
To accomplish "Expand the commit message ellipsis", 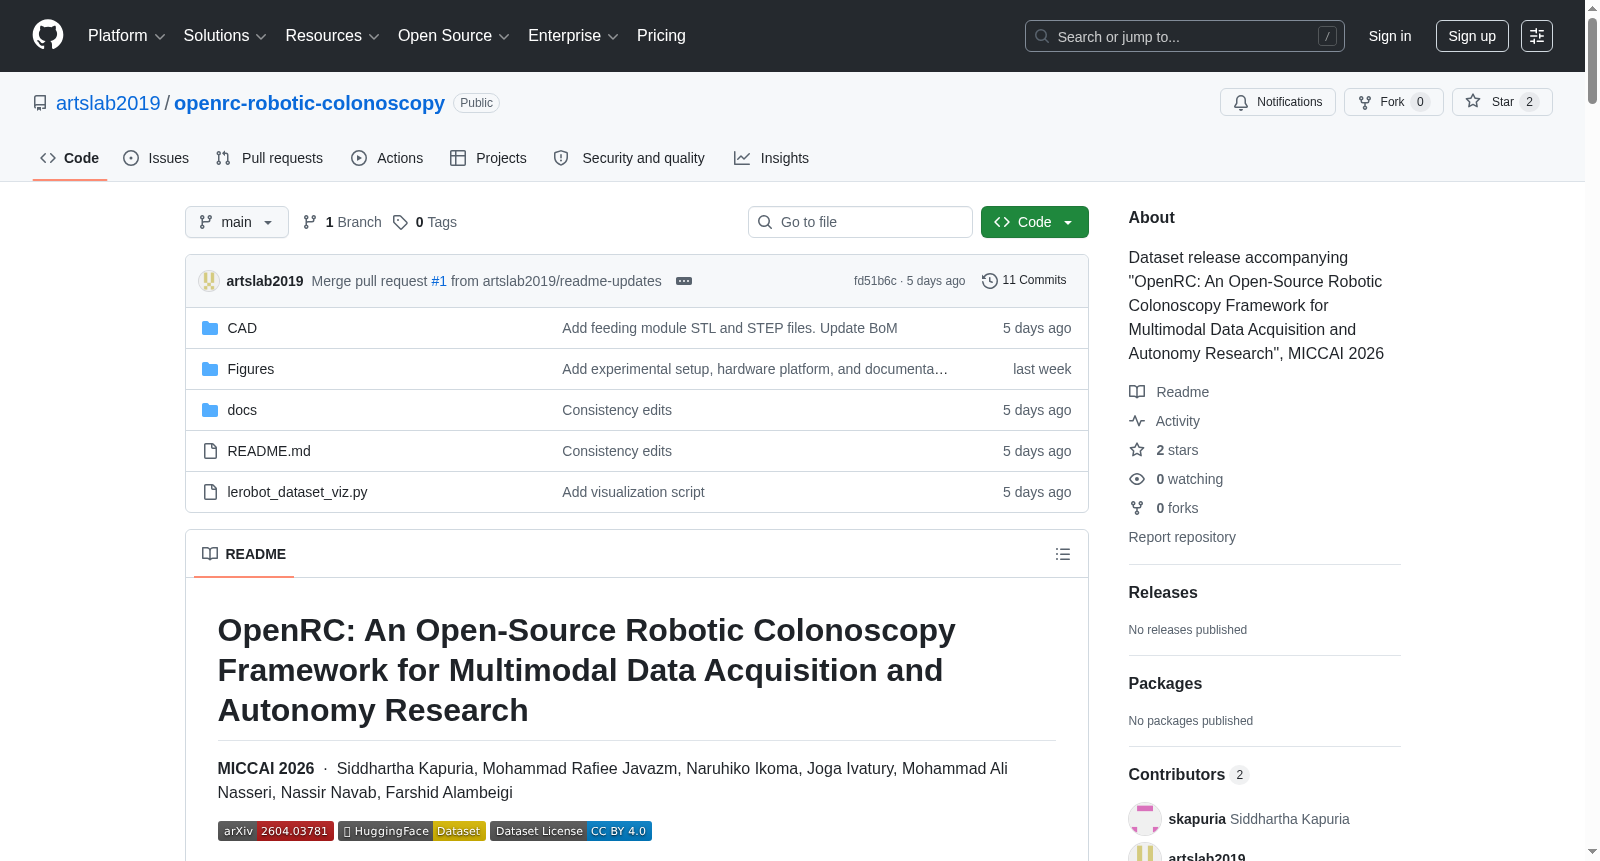I will click(684, 281).
